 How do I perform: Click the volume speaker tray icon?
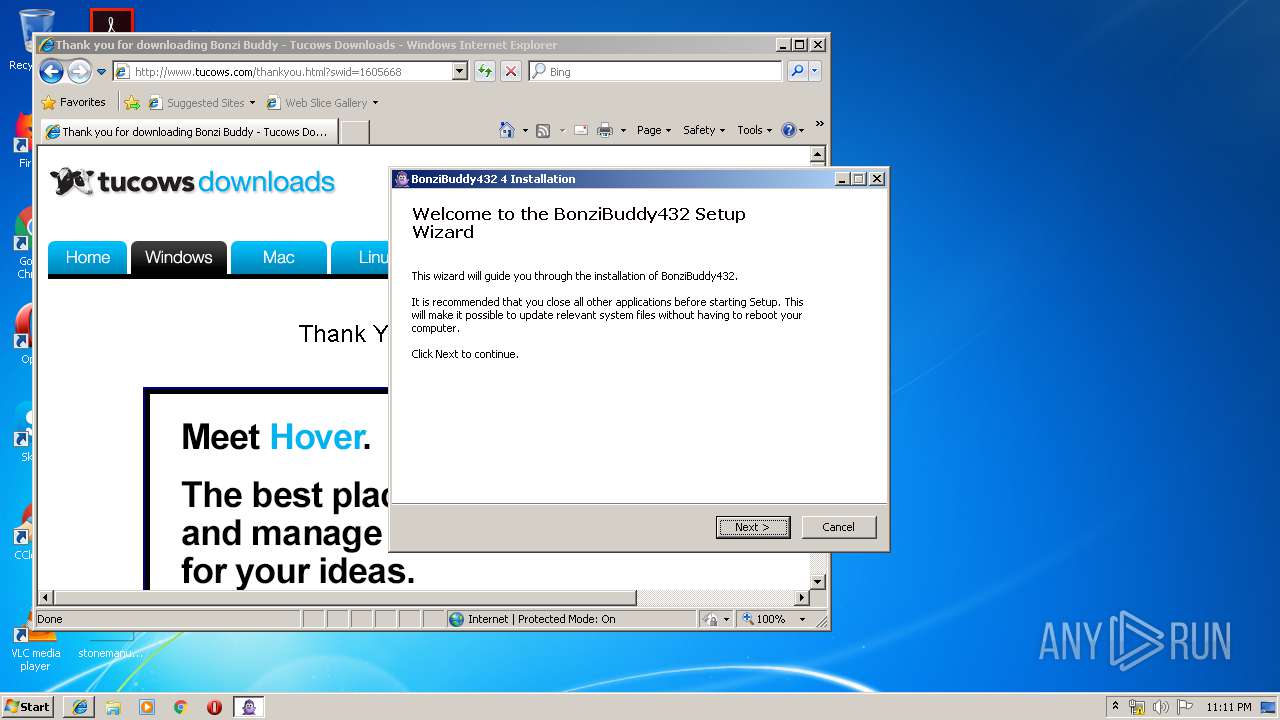point(1161,707)
